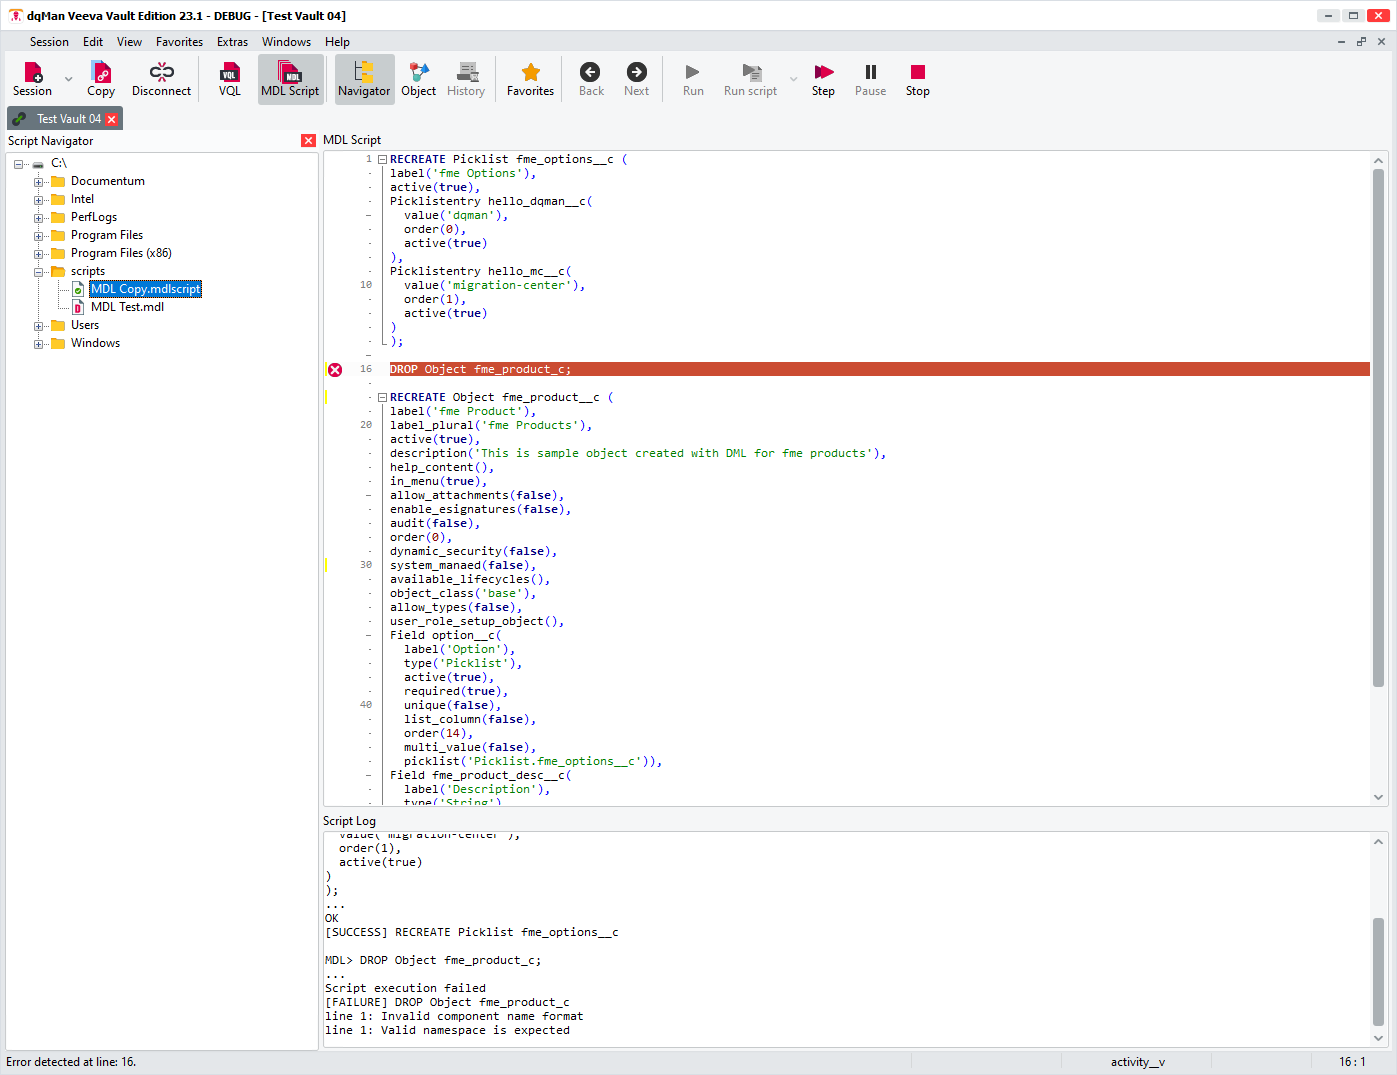Open the Extras menu
This screenshot has width=1397, height=1075.
click(232, 42)
